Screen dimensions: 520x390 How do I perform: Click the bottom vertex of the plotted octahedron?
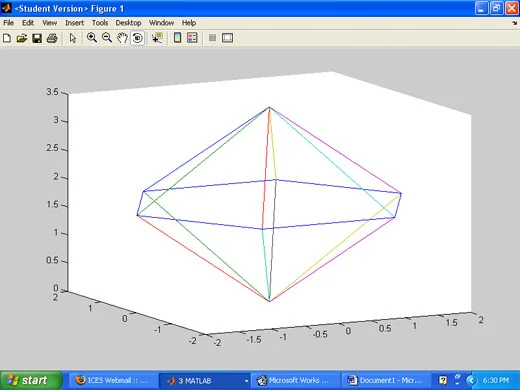(269, 301)
